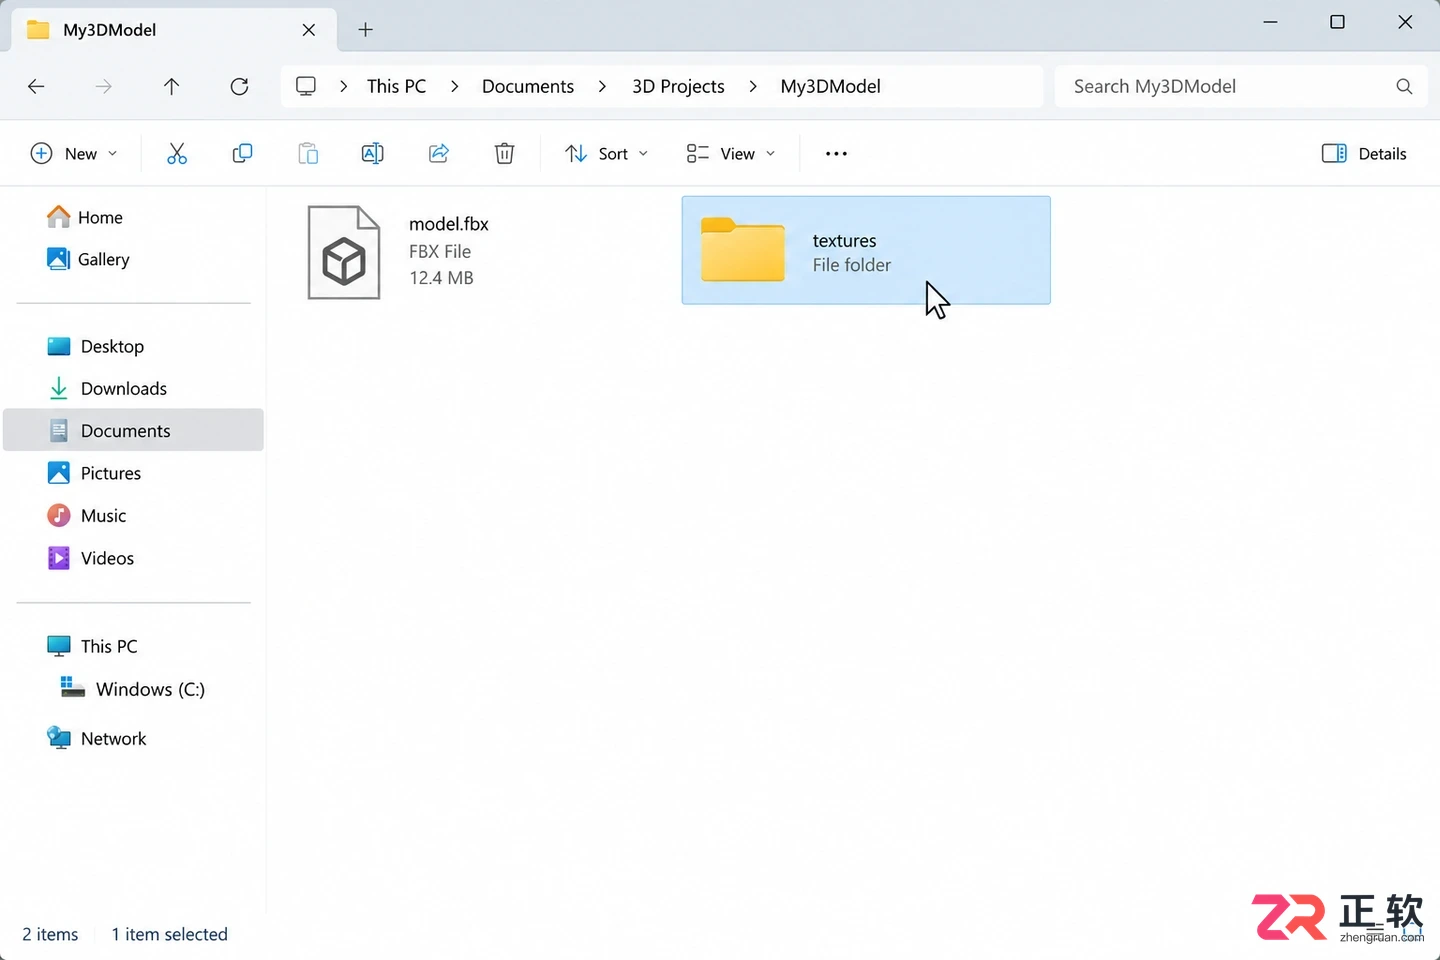Open the See more ellipsis menu

[x=836, y=153]
